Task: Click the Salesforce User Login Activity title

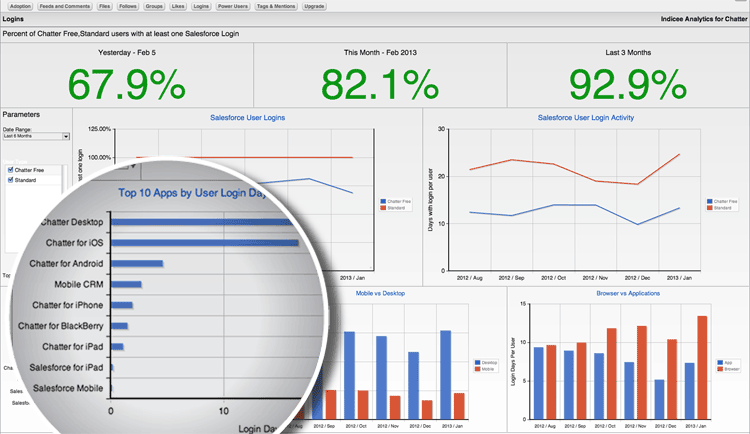Action: tap(585, 117)
